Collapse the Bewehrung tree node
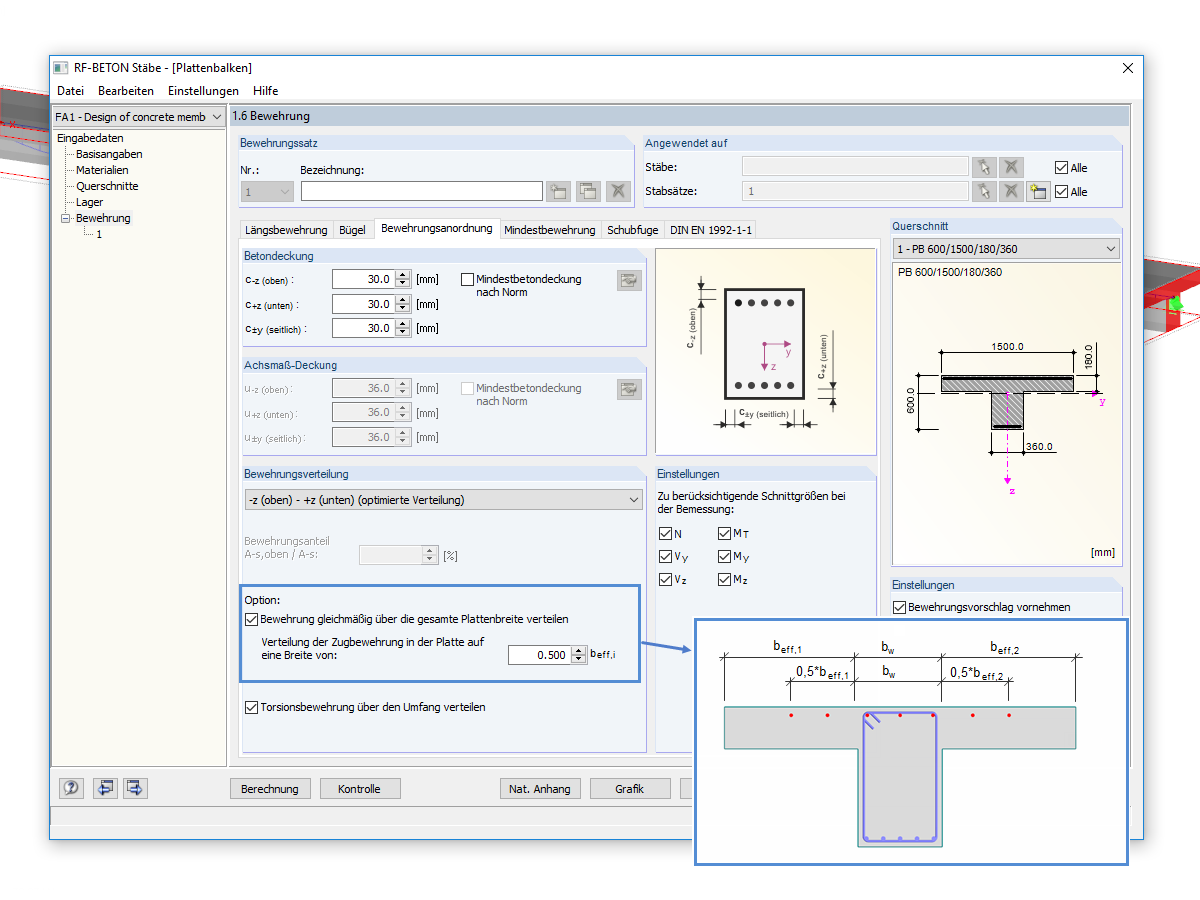This screenshot has height=900, width=1200. tap(65, 218)
